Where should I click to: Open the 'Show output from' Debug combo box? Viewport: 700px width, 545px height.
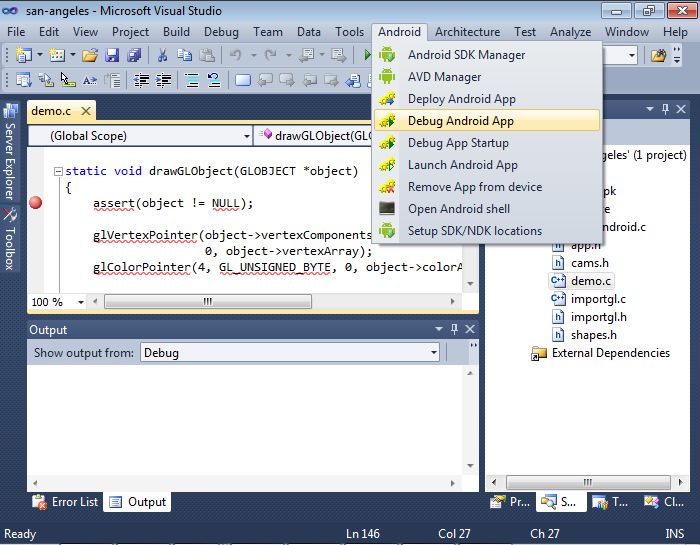(290, 353)
